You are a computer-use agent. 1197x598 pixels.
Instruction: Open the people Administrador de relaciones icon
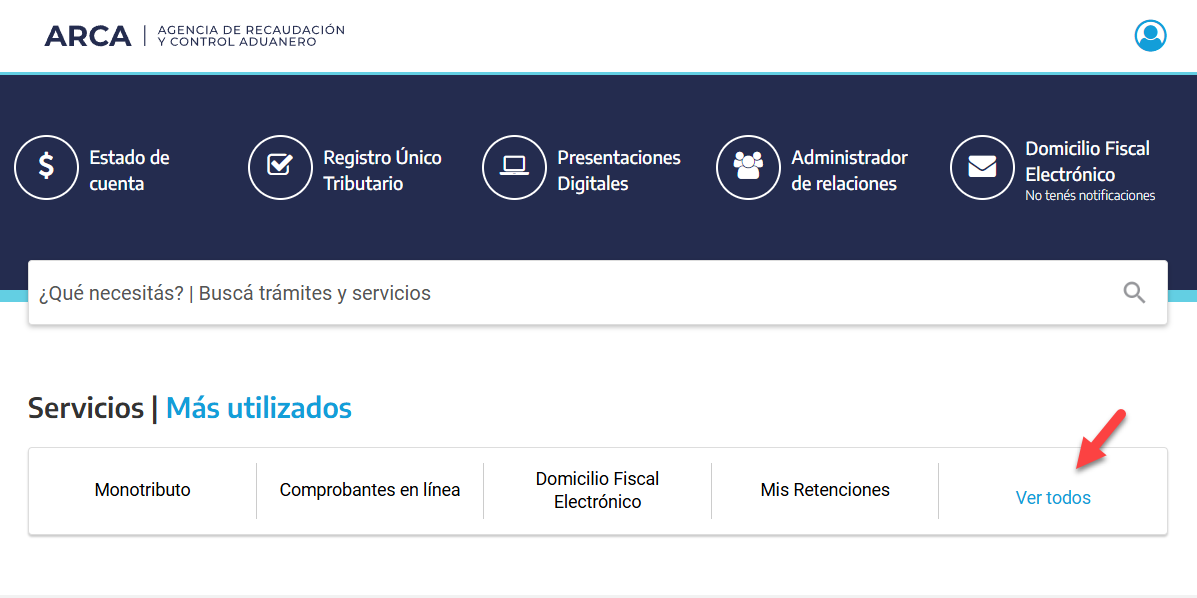pyautogui.click(x=748, y=167)
